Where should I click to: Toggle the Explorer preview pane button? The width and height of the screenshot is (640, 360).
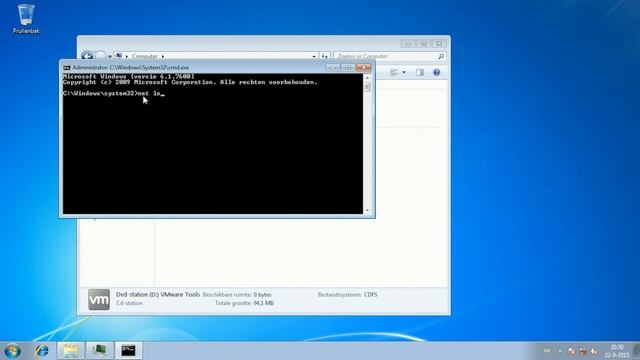coord(420,73)
